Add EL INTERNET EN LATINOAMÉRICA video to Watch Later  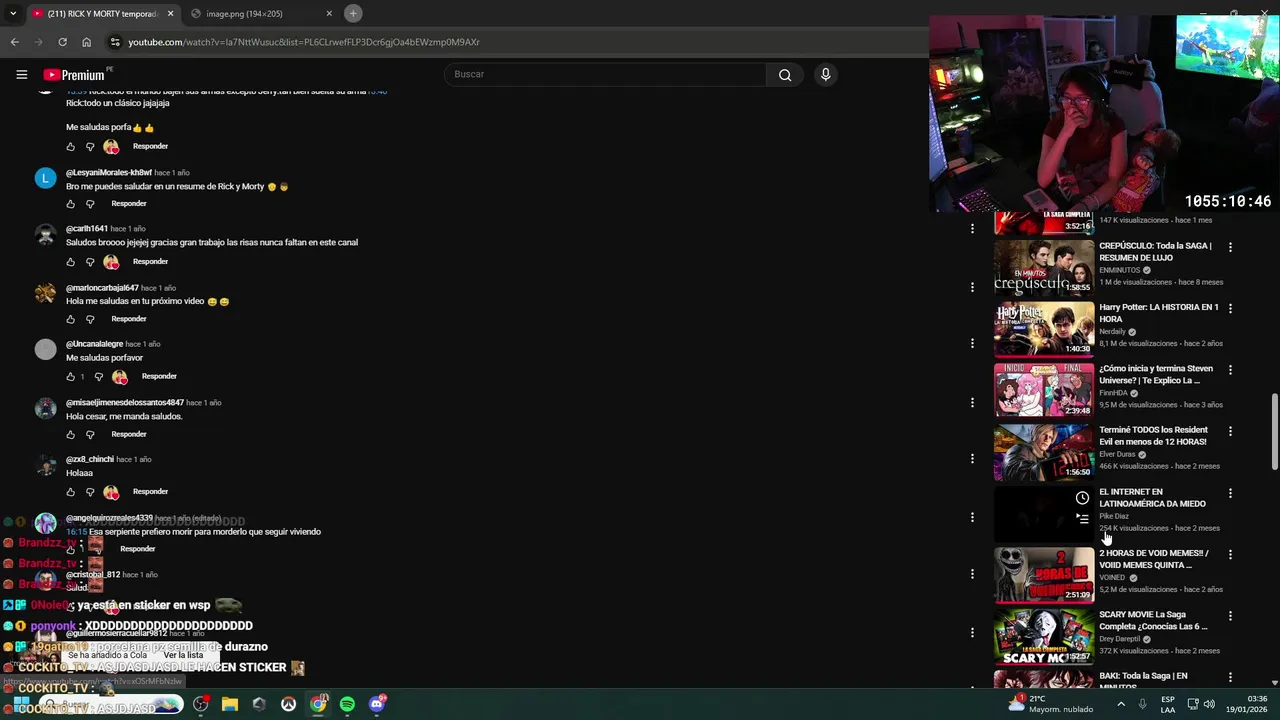pos(1082,498)
